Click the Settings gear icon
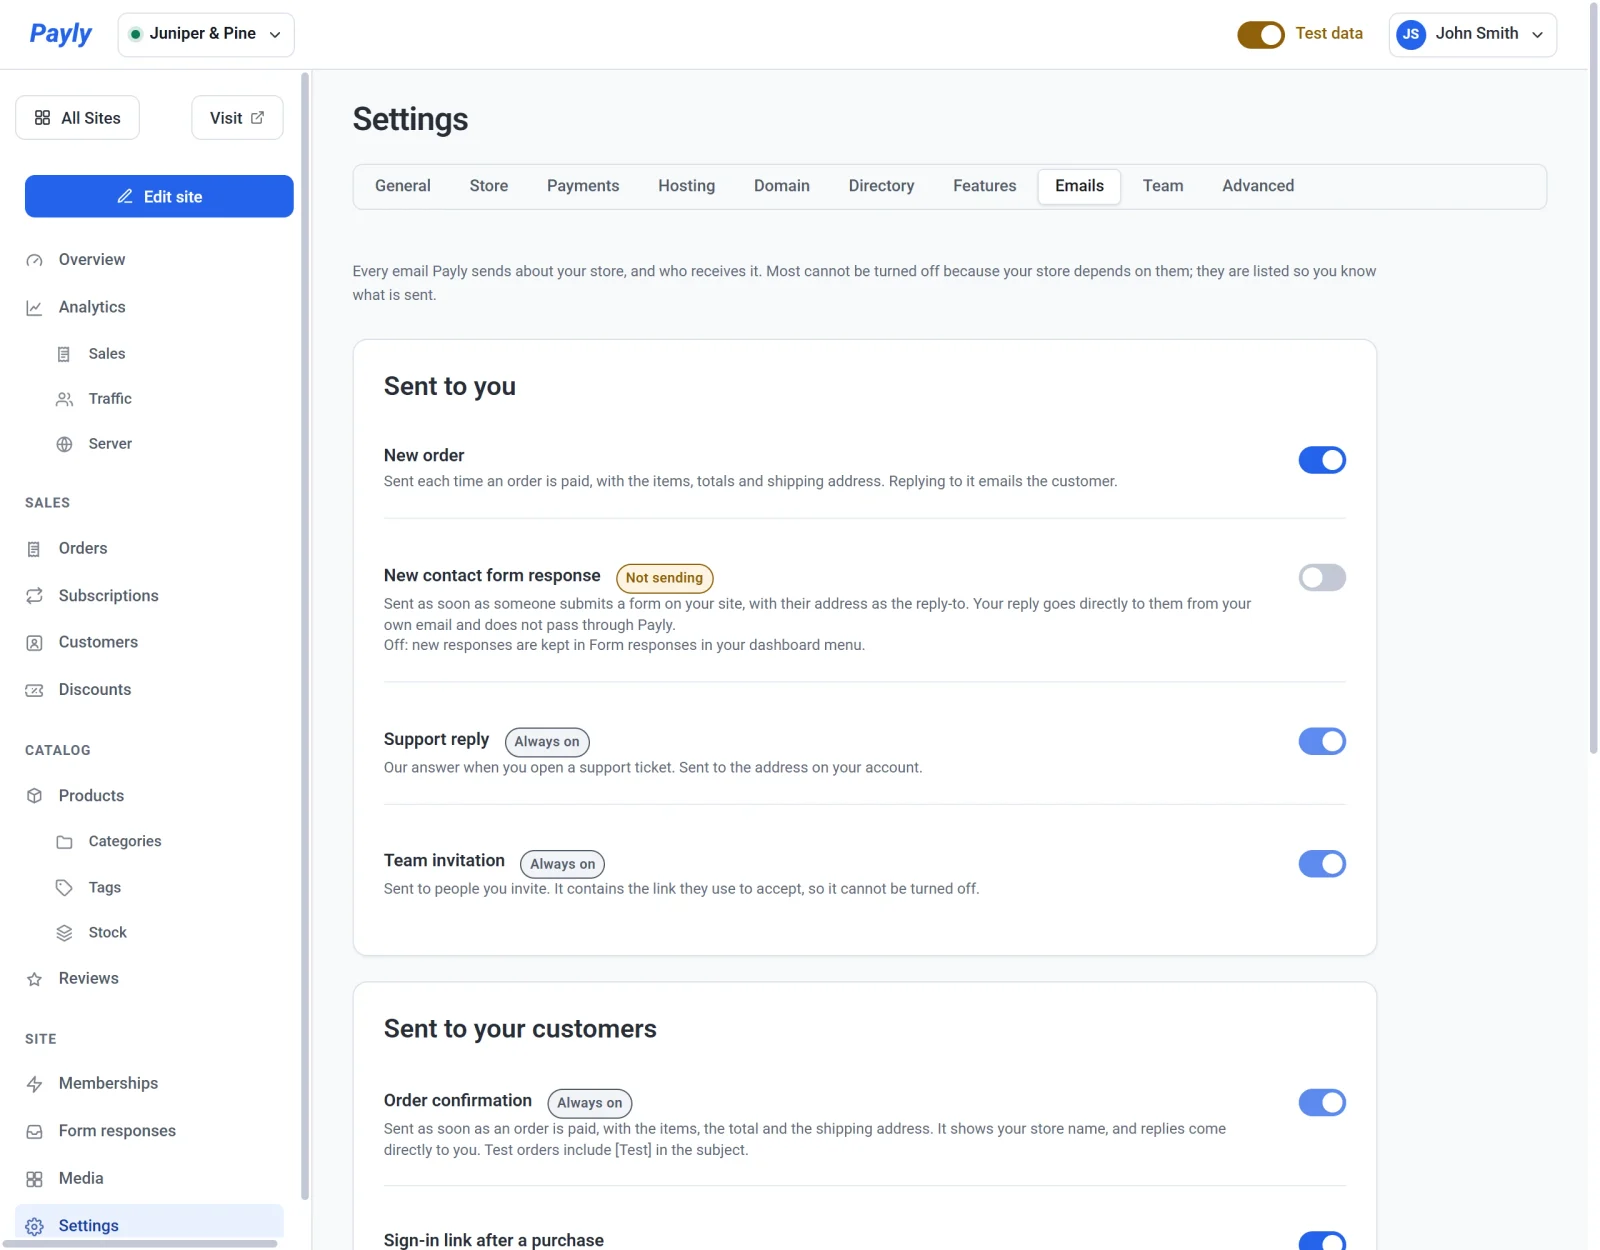 34,1226
